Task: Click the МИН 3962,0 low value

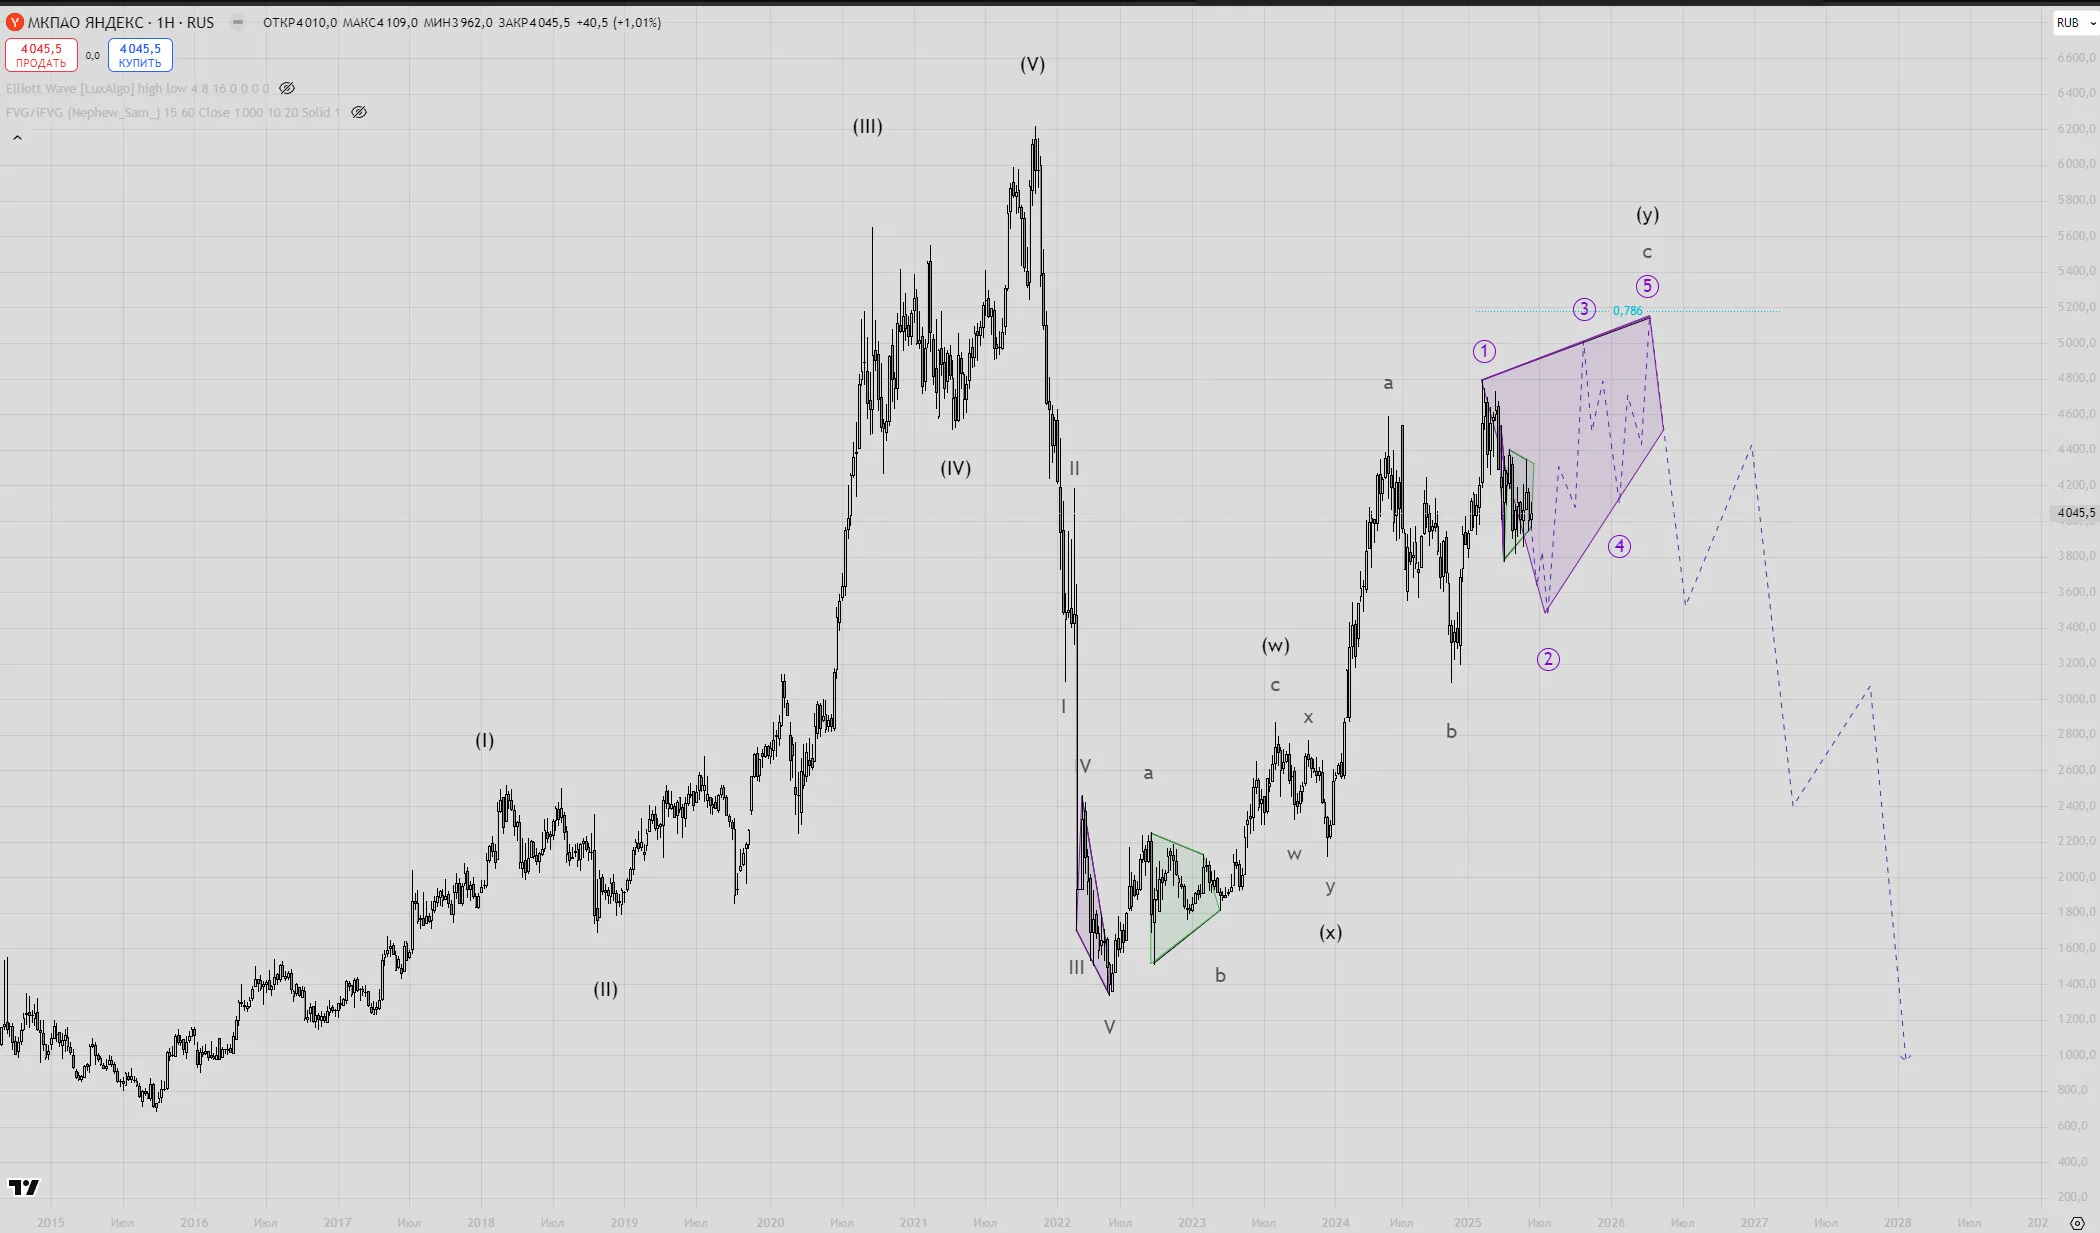Action: 458,22
